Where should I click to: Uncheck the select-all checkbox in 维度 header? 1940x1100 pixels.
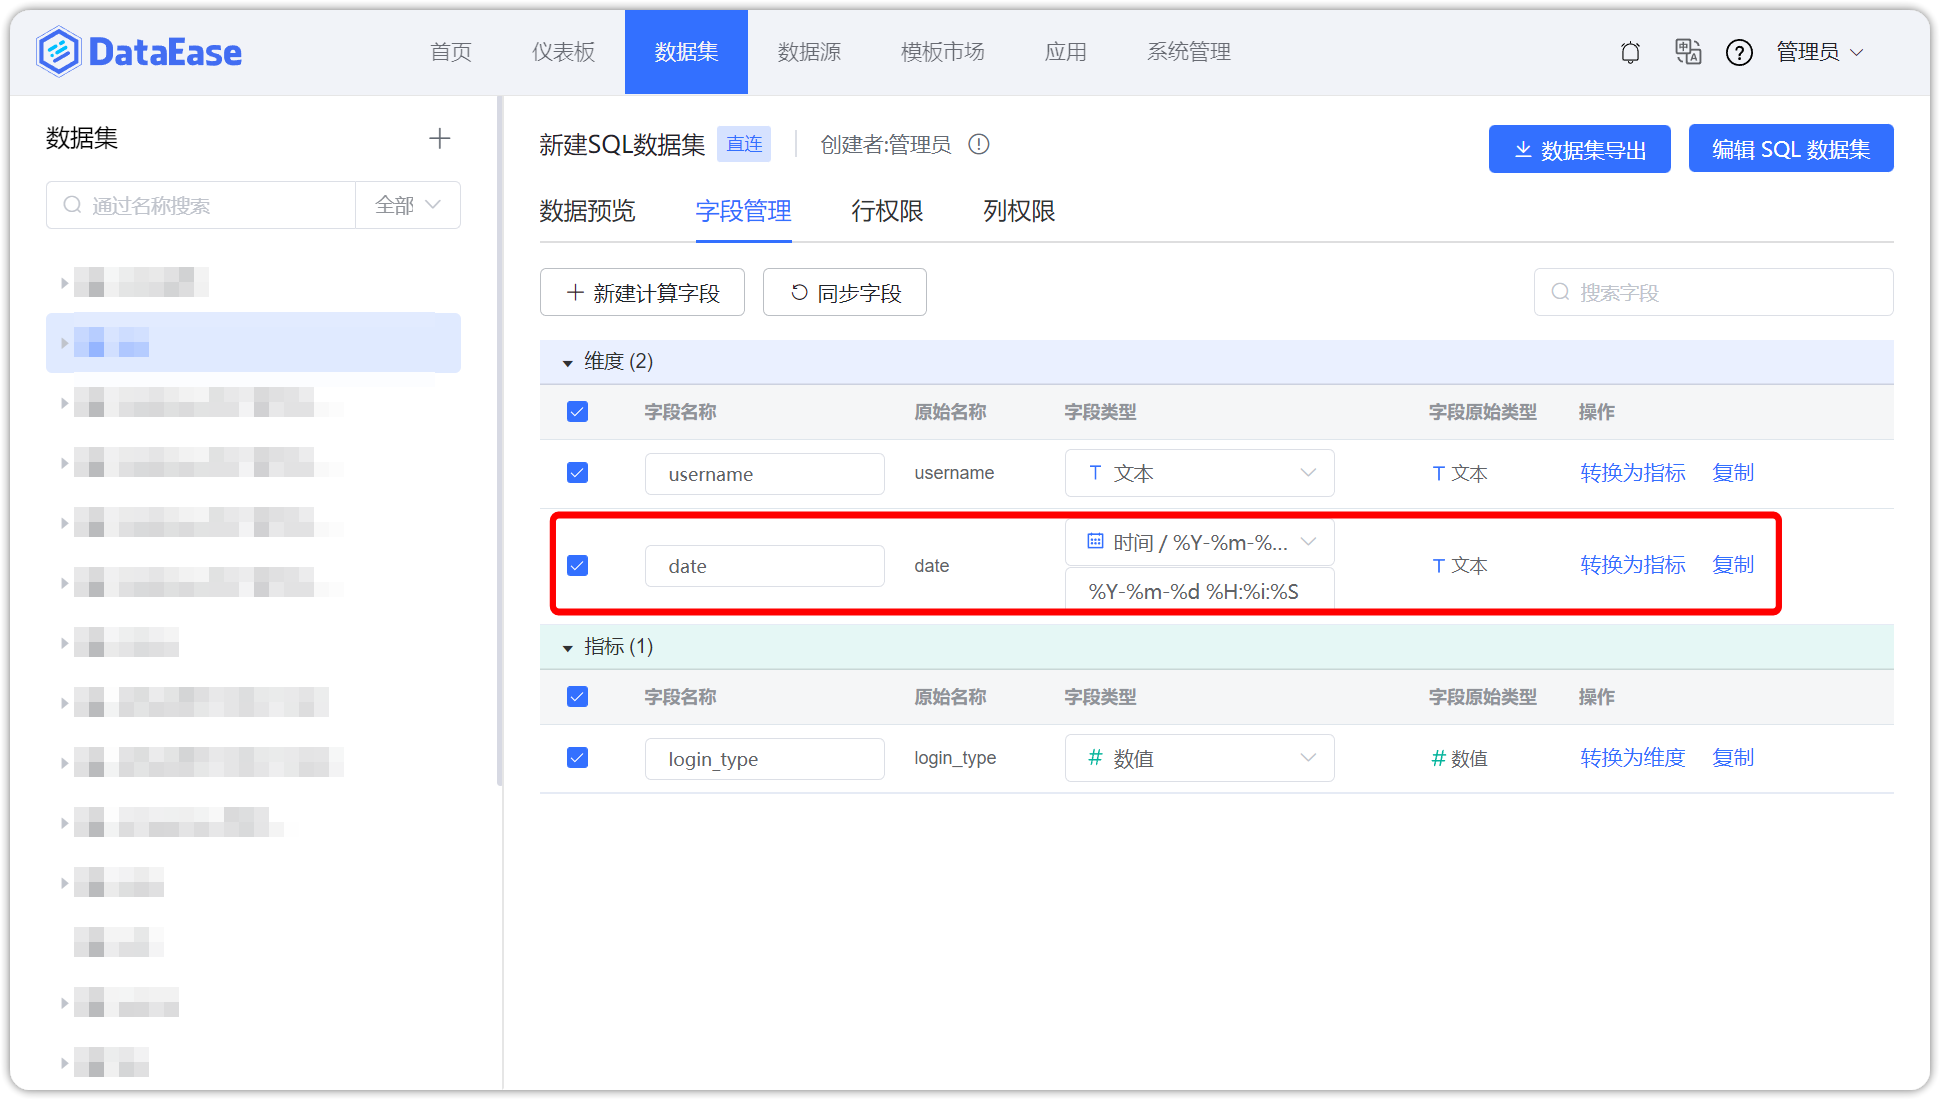click(577, 411)
